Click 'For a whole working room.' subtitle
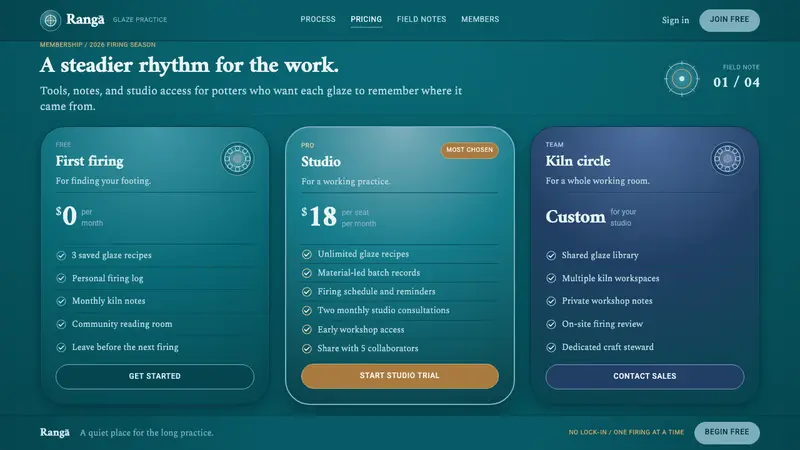Viewport: 800px width, 450px height. 597,181
